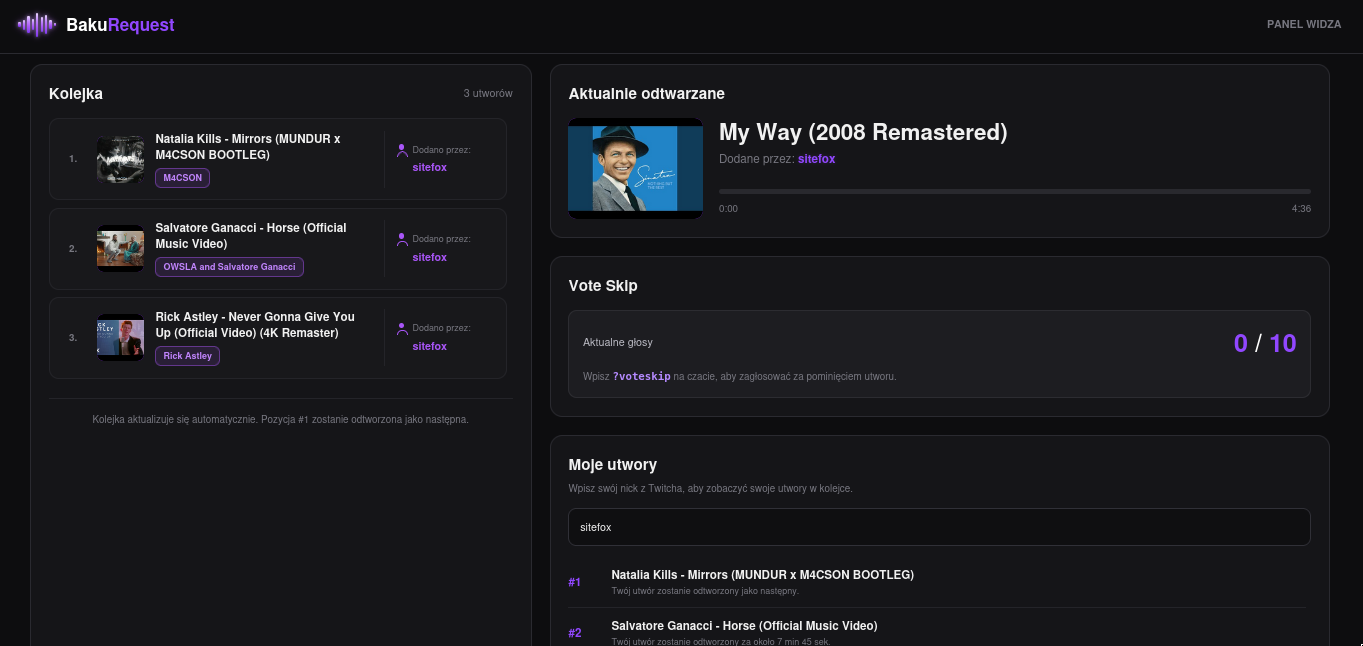1363x646 pixels.
Task: Click the user icon in Salvatore Ganacci row
Action: tap(402, 240)
